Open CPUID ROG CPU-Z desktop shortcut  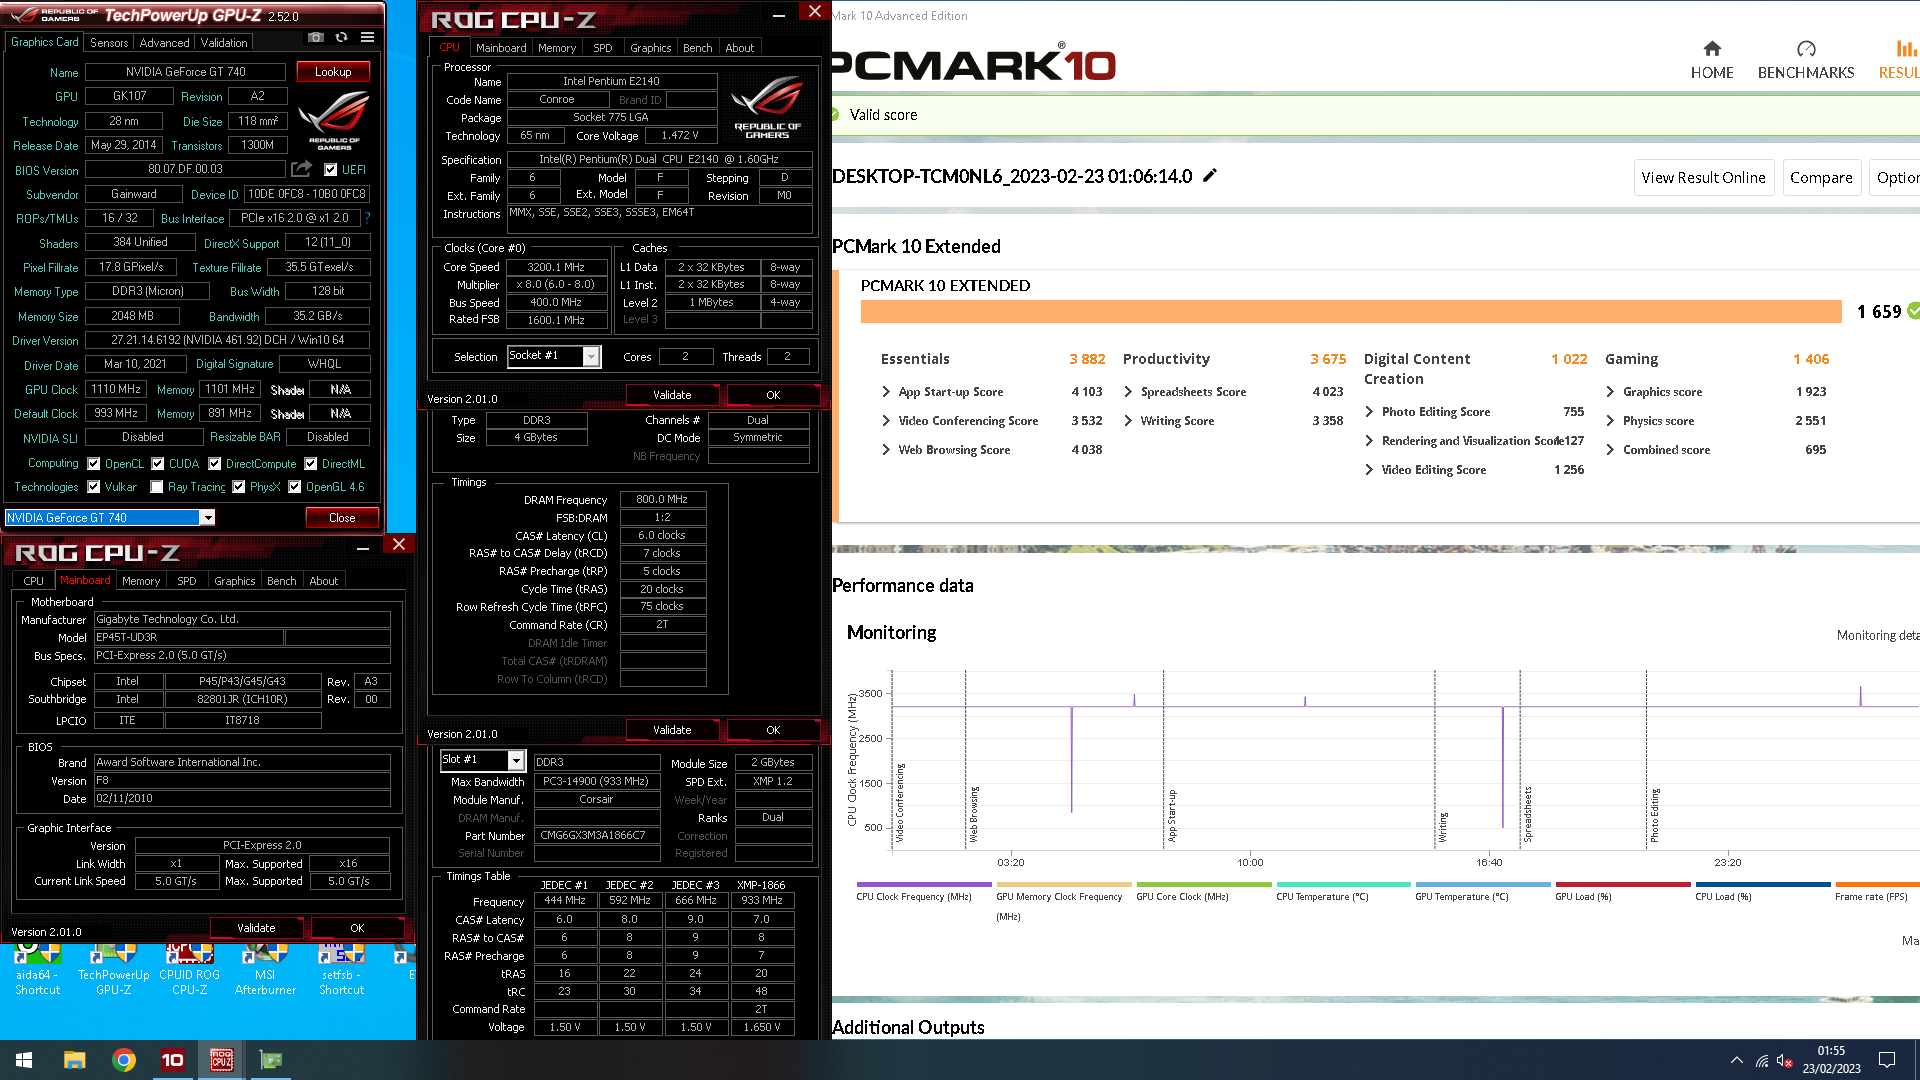point(189,970)
